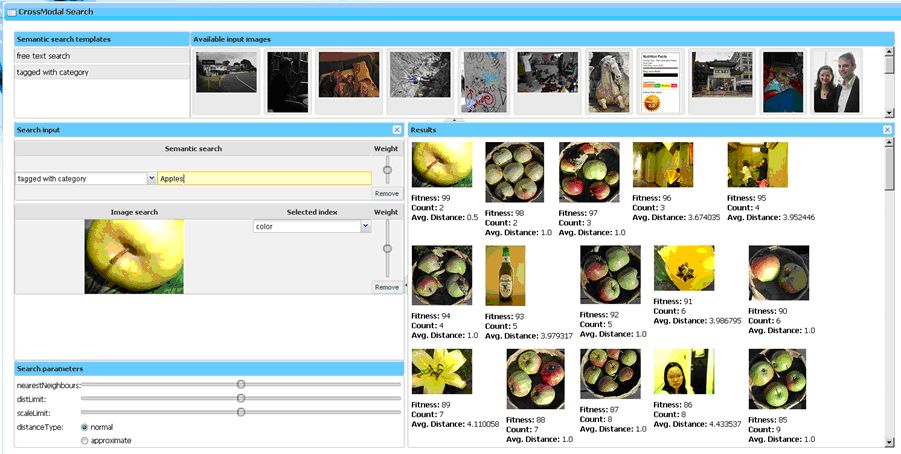Click the CrossModal Search window icon
Viewport: 901px width, 454px height.
(x=11, y=12)
